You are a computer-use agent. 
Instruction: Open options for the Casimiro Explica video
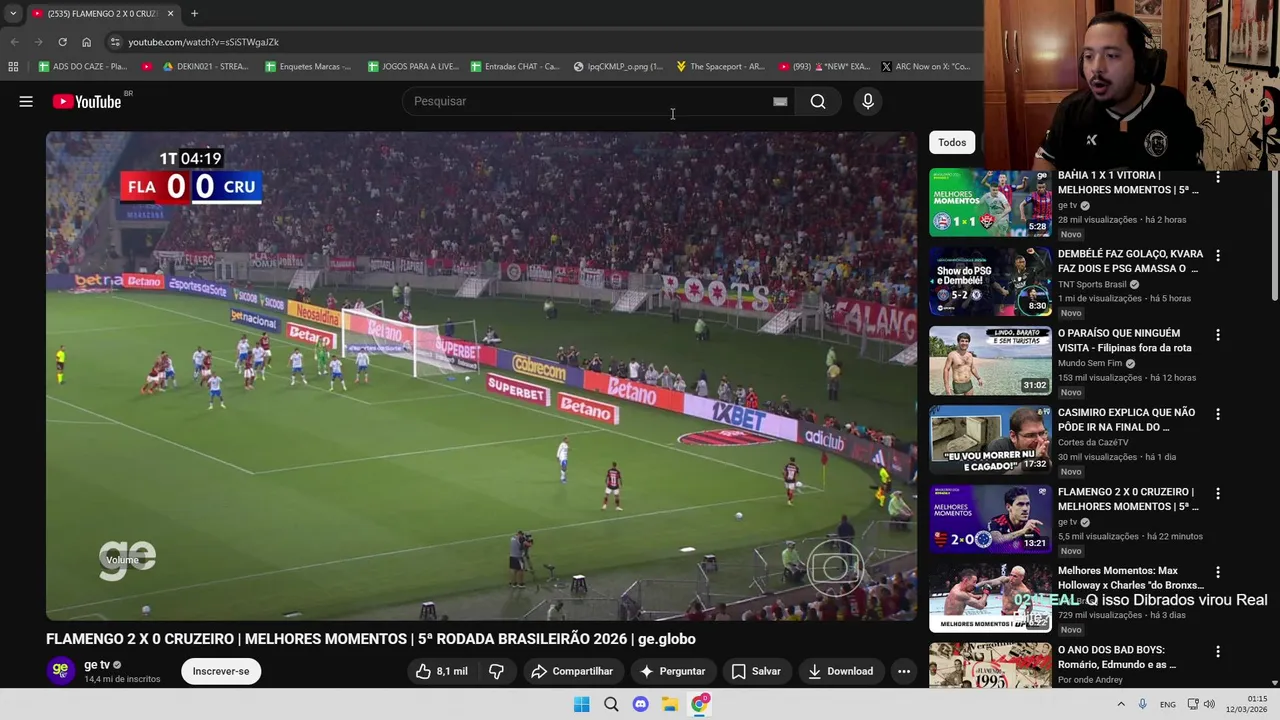(x=1218, y=414)
